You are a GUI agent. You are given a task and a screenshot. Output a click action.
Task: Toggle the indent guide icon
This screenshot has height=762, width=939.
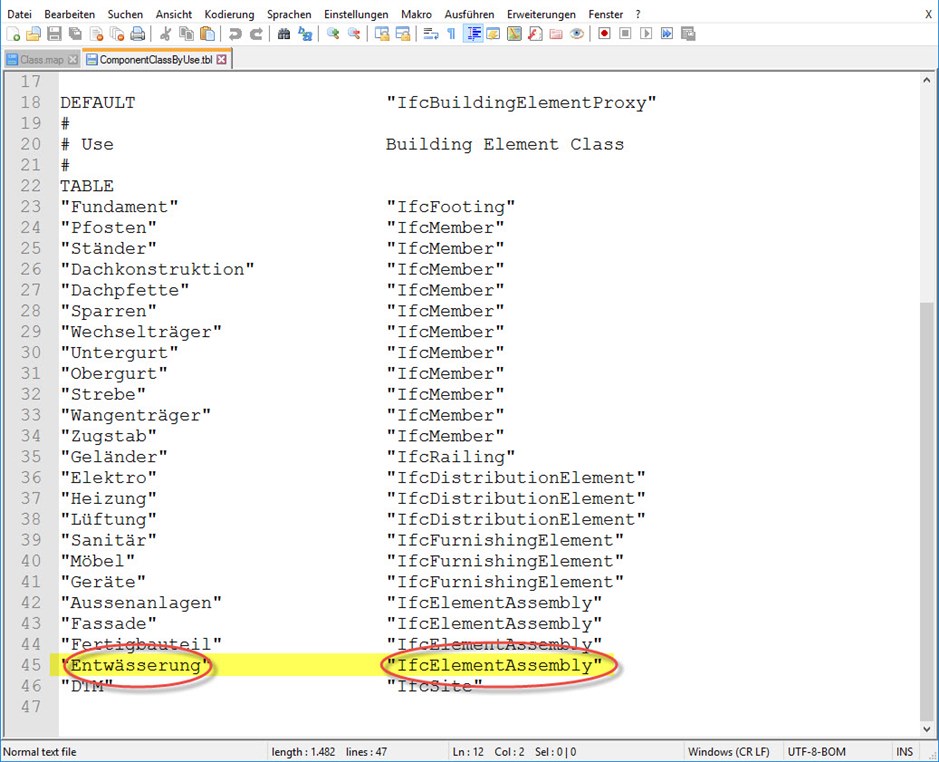pos(473,34)
